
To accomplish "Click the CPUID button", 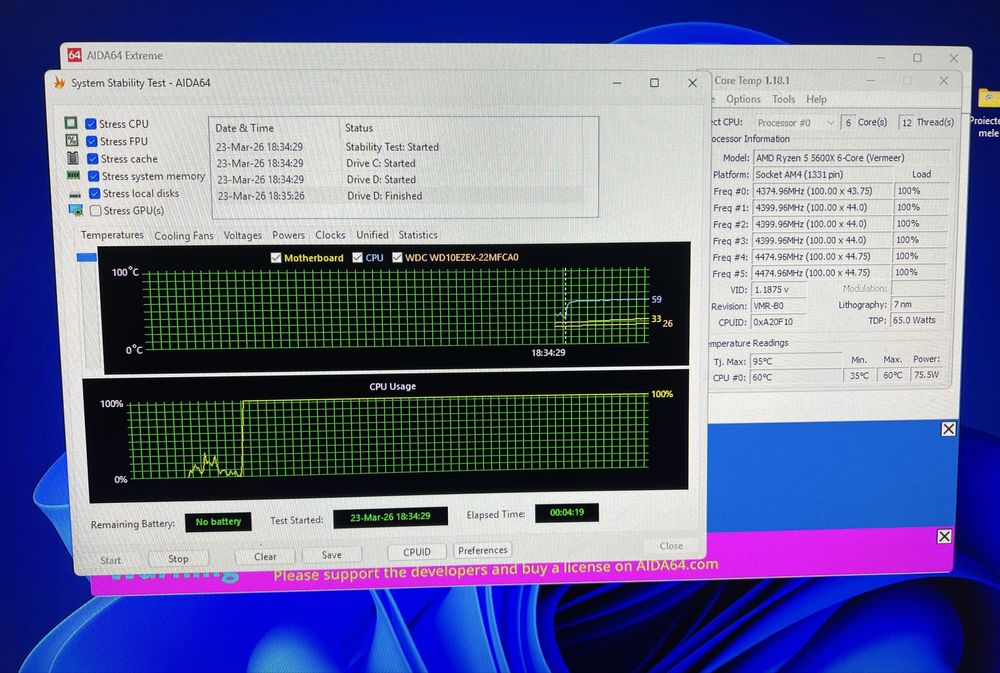I will click(x=416, y=552).
